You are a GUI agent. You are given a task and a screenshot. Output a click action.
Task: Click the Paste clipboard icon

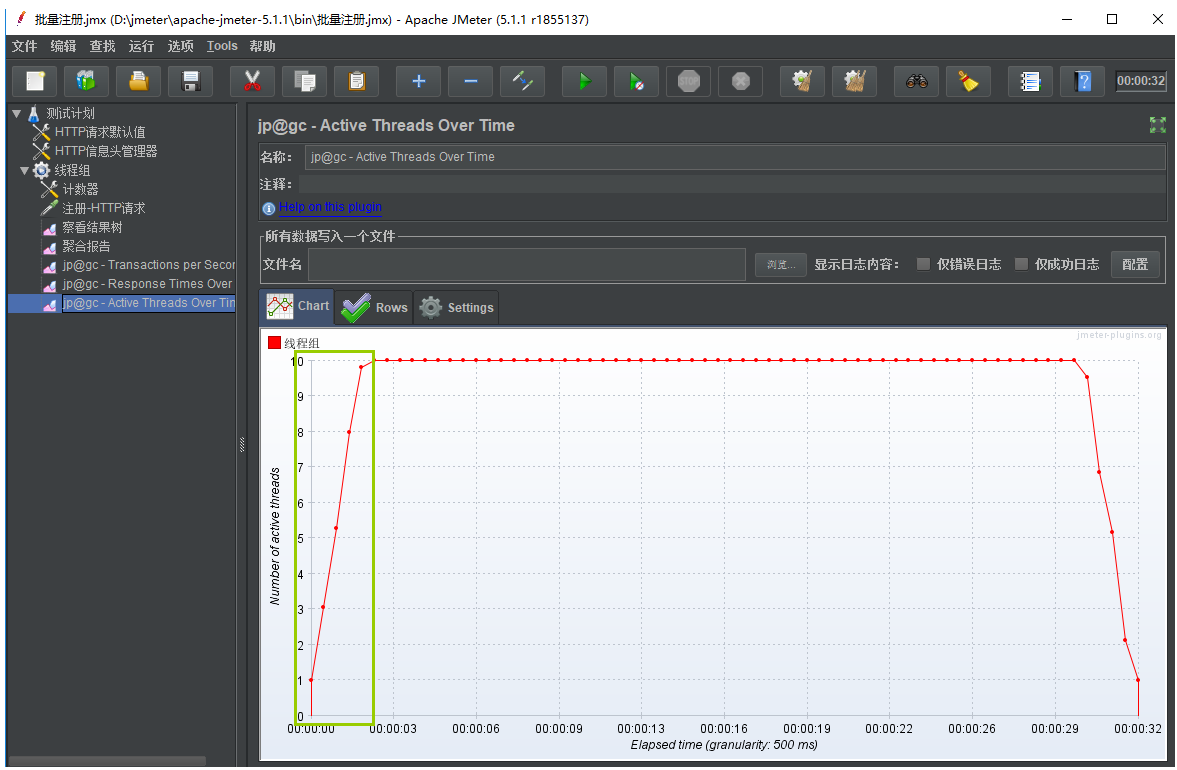[x=357, y=81]
